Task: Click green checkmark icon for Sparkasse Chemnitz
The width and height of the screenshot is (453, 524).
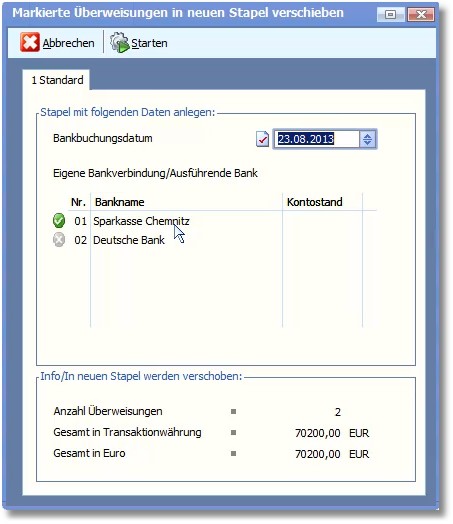Action: pyautogui.click(x=59, y=221)
